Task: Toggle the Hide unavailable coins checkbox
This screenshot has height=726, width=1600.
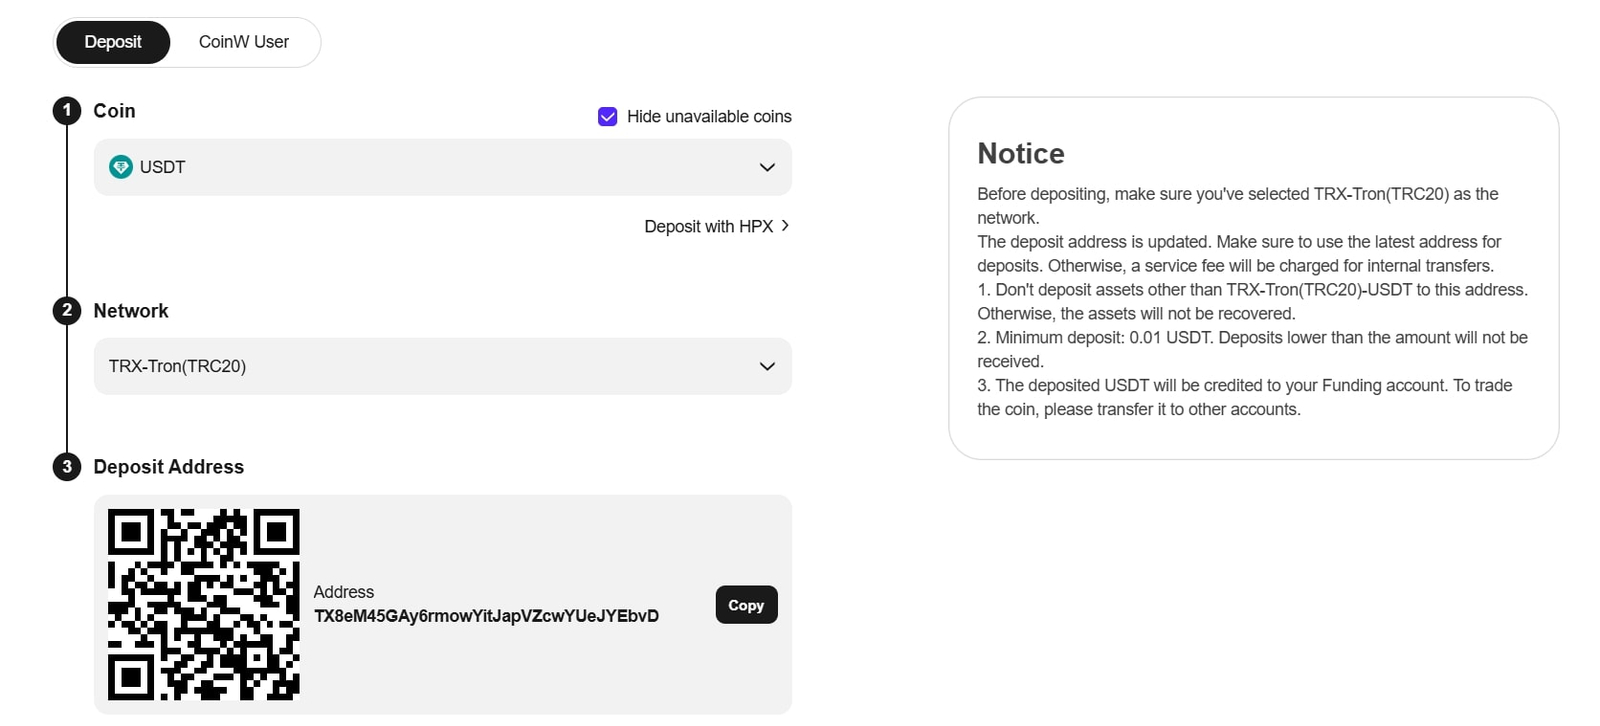Action: point(608,117)
